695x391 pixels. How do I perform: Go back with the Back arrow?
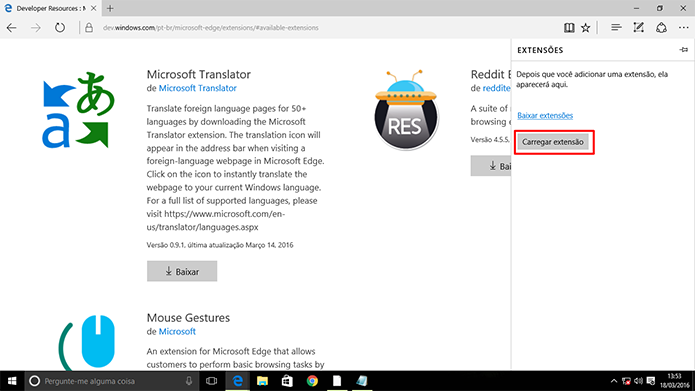(x=12, y=28)
